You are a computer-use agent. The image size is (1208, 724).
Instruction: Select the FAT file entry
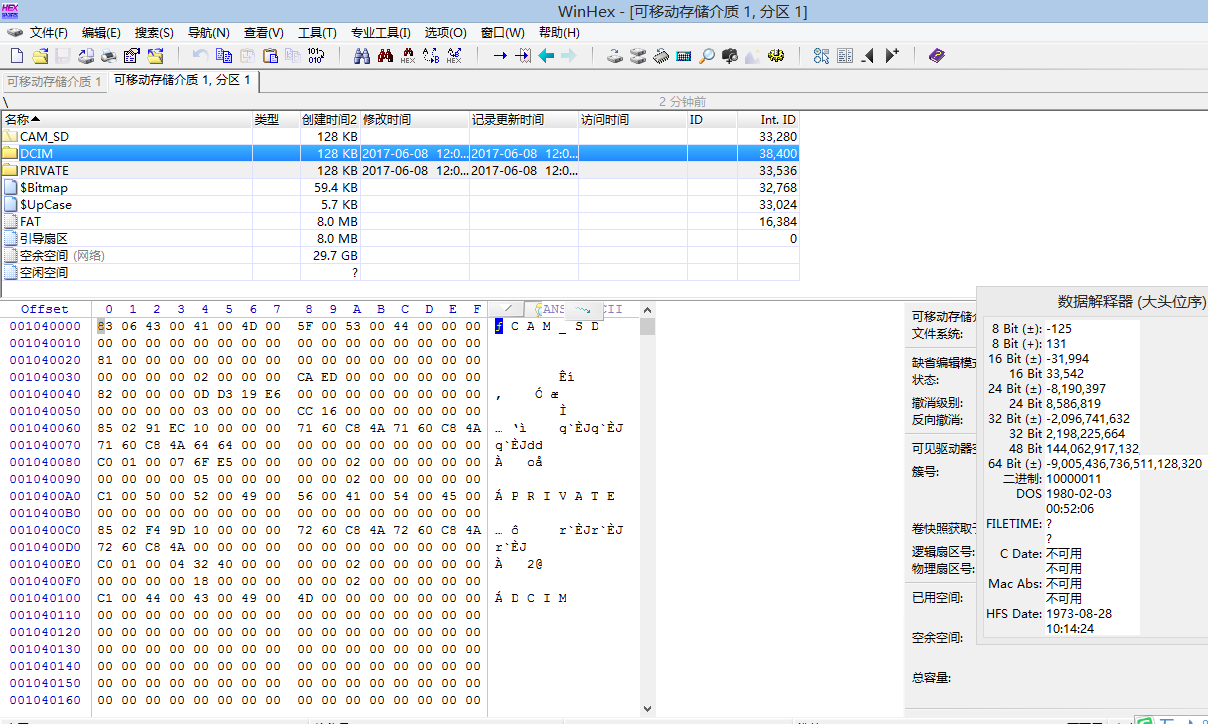coord(400,221)
